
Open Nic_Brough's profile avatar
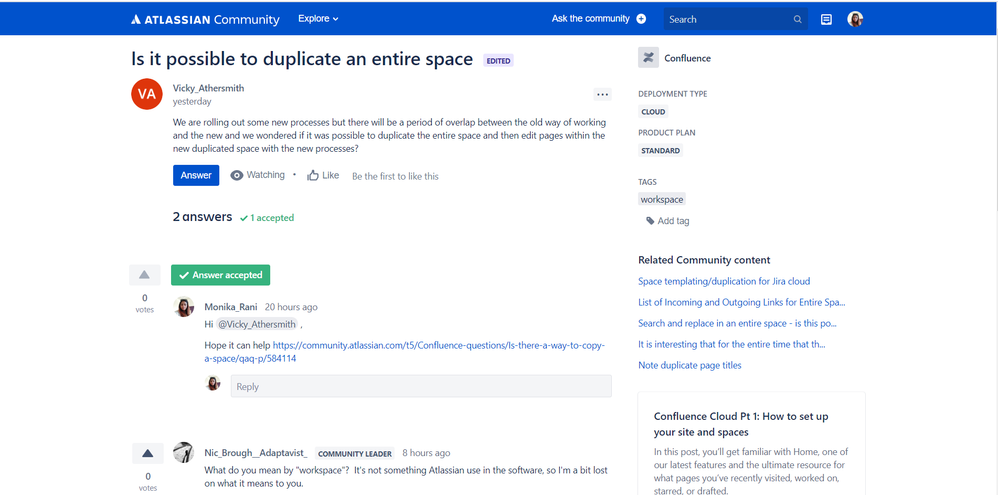(184, 452)
